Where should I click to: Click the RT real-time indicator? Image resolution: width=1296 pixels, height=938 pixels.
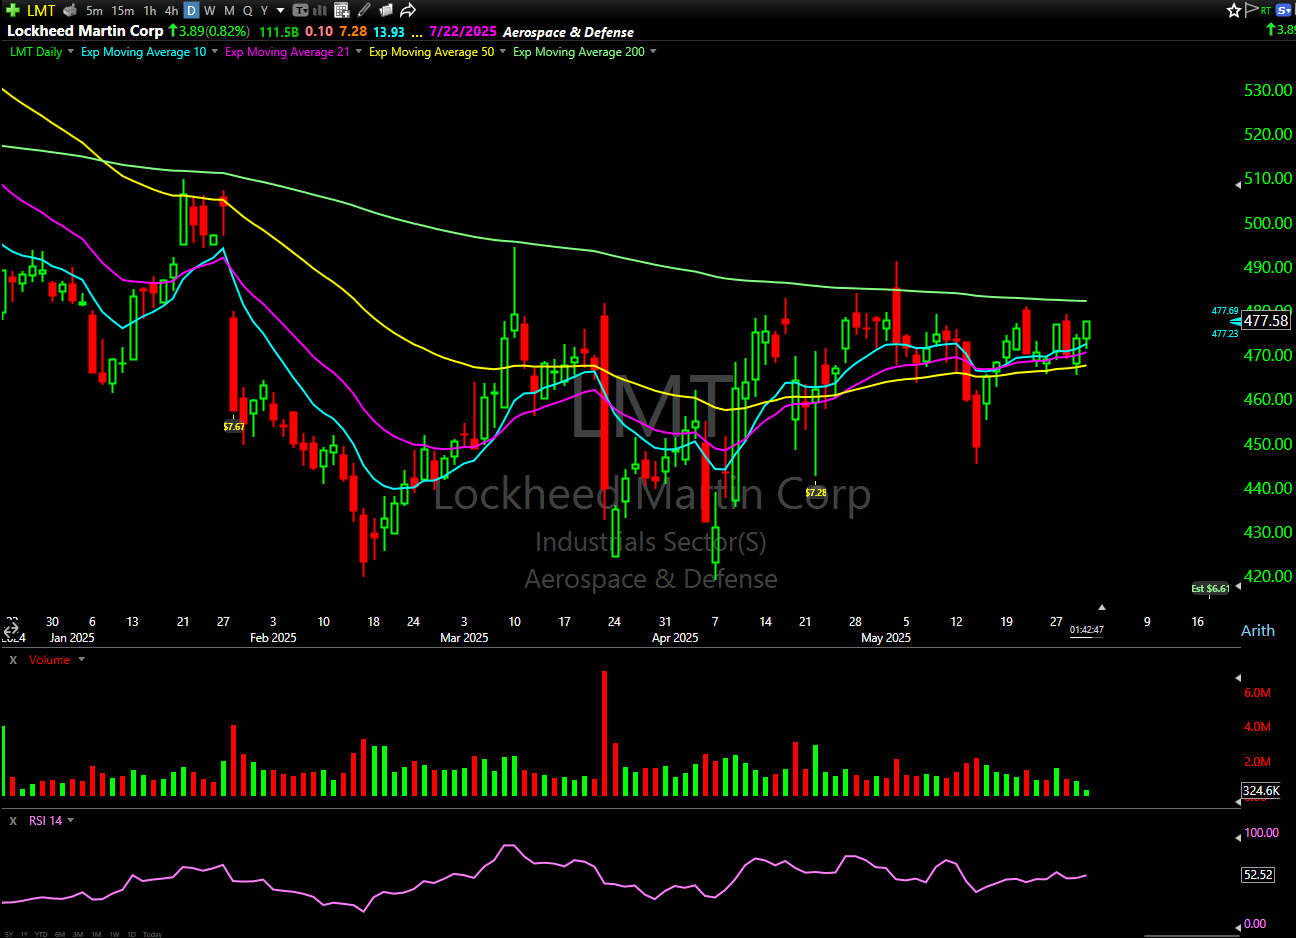point(1266,10)
